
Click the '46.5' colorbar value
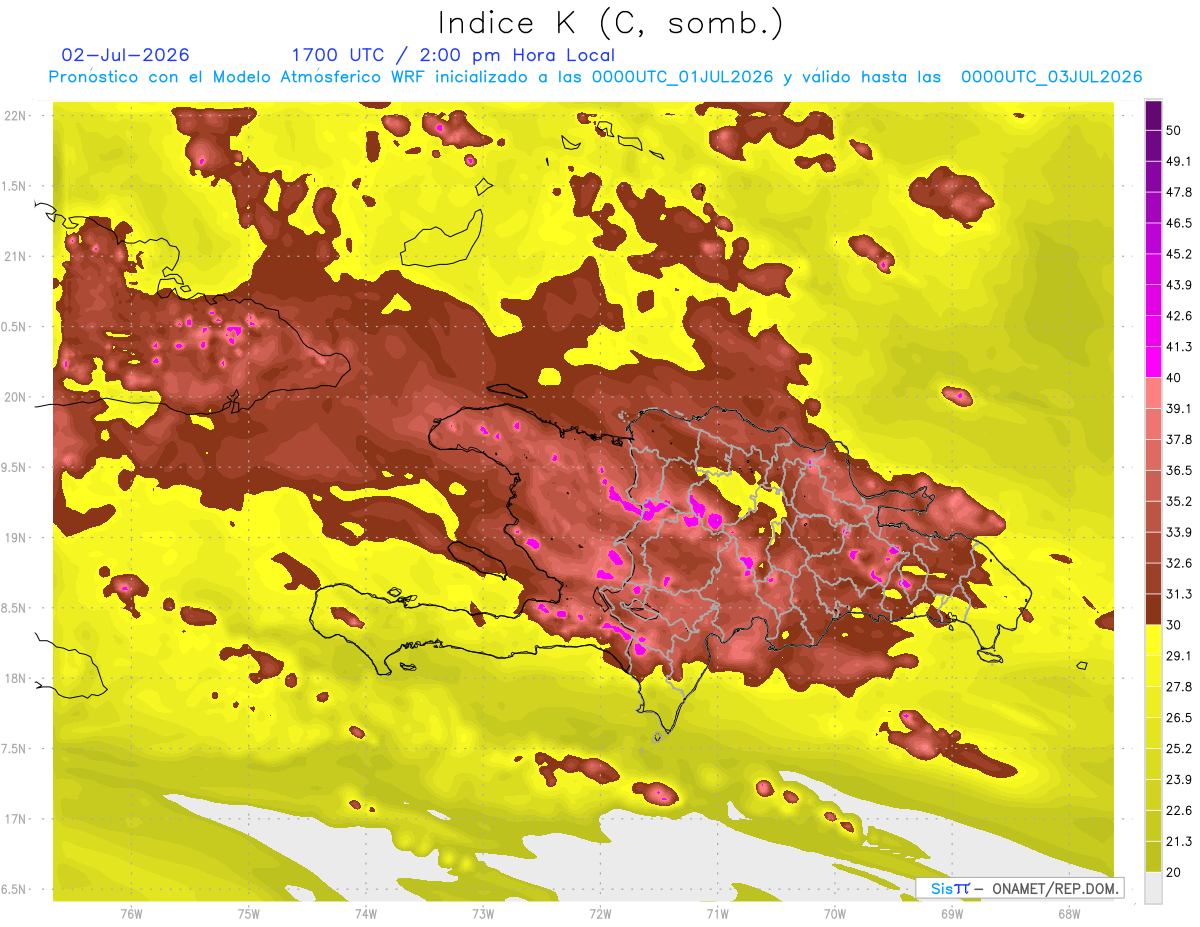[x=1179, y=223]
